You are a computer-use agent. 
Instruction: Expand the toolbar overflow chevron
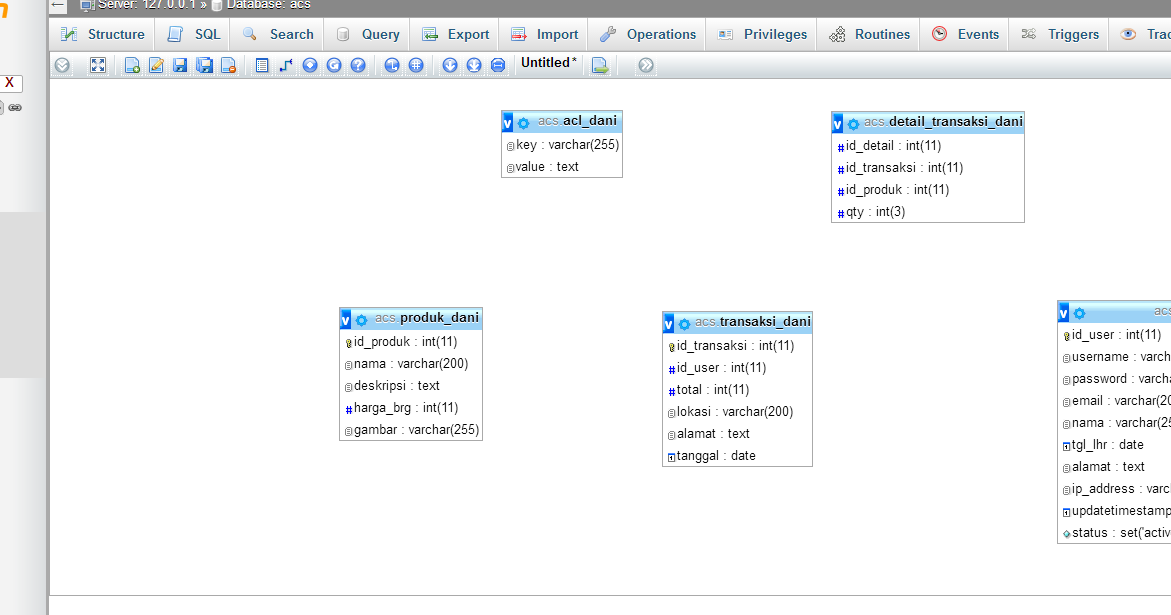click(644, 64)
